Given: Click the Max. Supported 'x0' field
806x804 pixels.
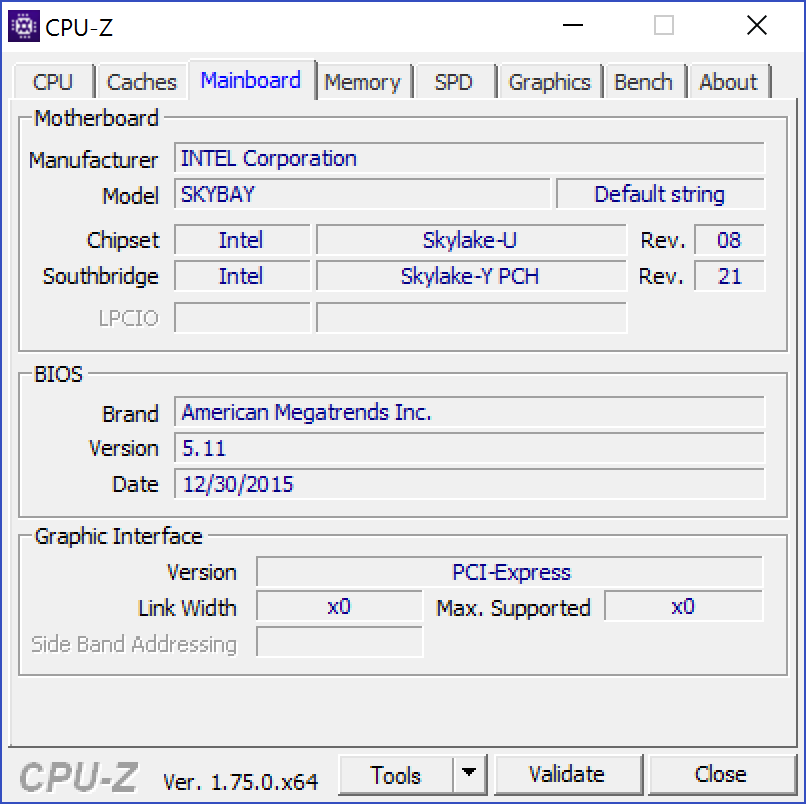Looking at the screenshot, I should tap(684, 607).
